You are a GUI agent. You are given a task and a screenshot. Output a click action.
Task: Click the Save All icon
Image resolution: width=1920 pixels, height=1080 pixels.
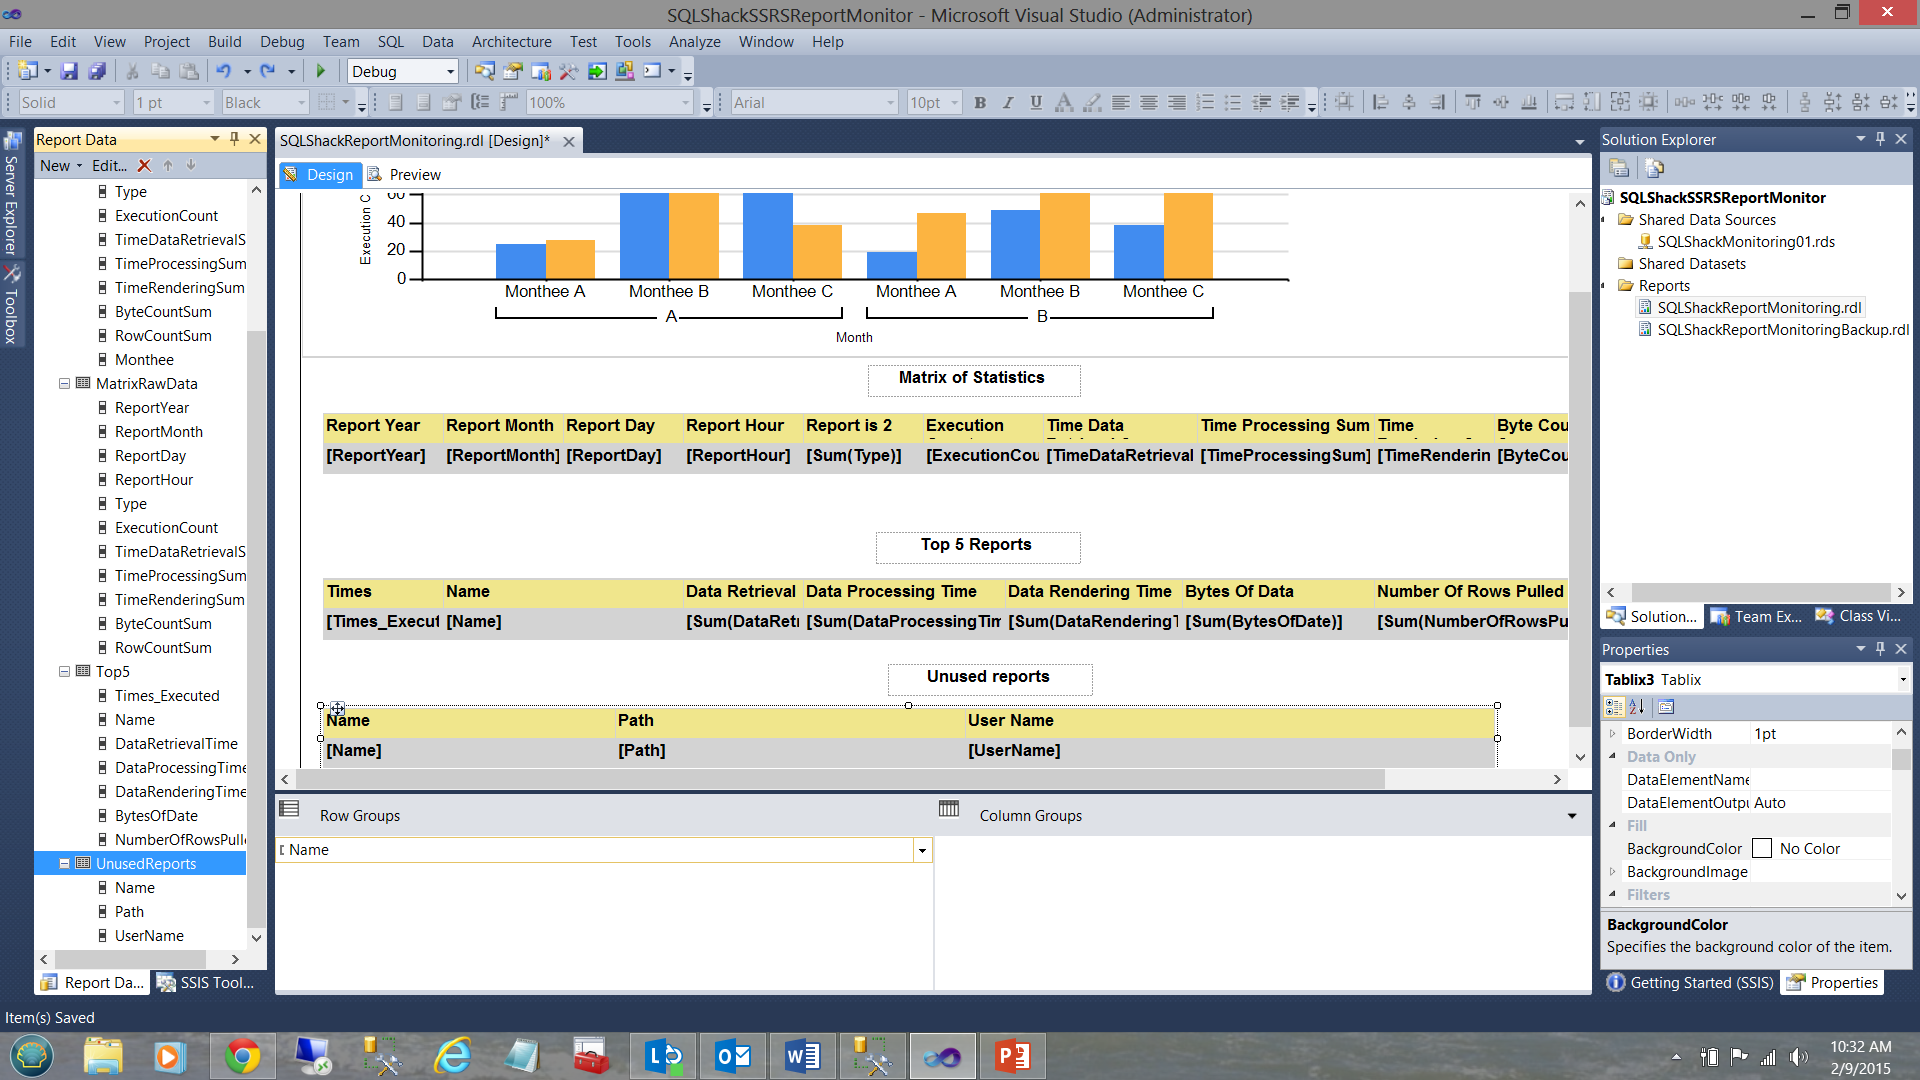(x=97, y=71)
